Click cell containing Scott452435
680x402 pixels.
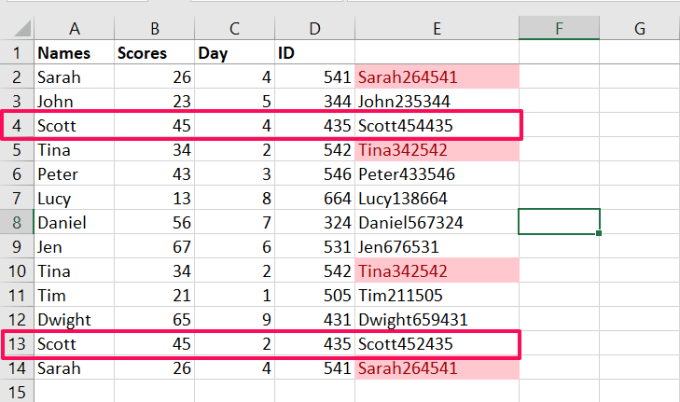point(437,344)
